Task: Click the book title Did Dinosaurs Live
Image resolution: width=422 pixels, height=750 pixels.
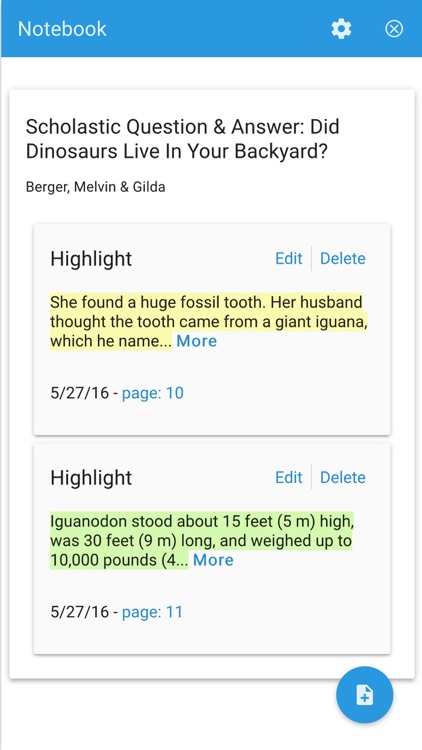Action: pyautogui.click(x=183, y=139)
